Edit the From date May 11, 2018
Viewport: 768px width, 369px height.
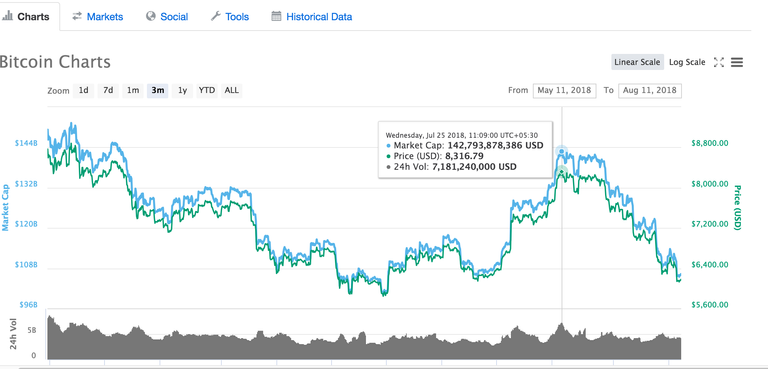tap(565, 90)
